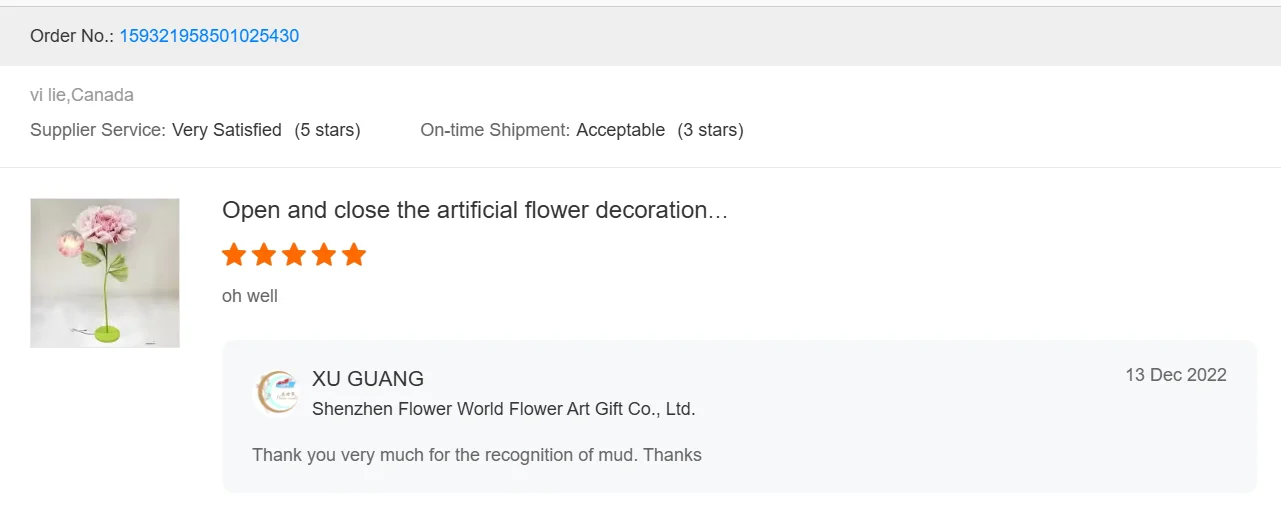Click the pink flower product thumbnail
This screenshot has width=1281, height=522.
(x=105, y=273)
